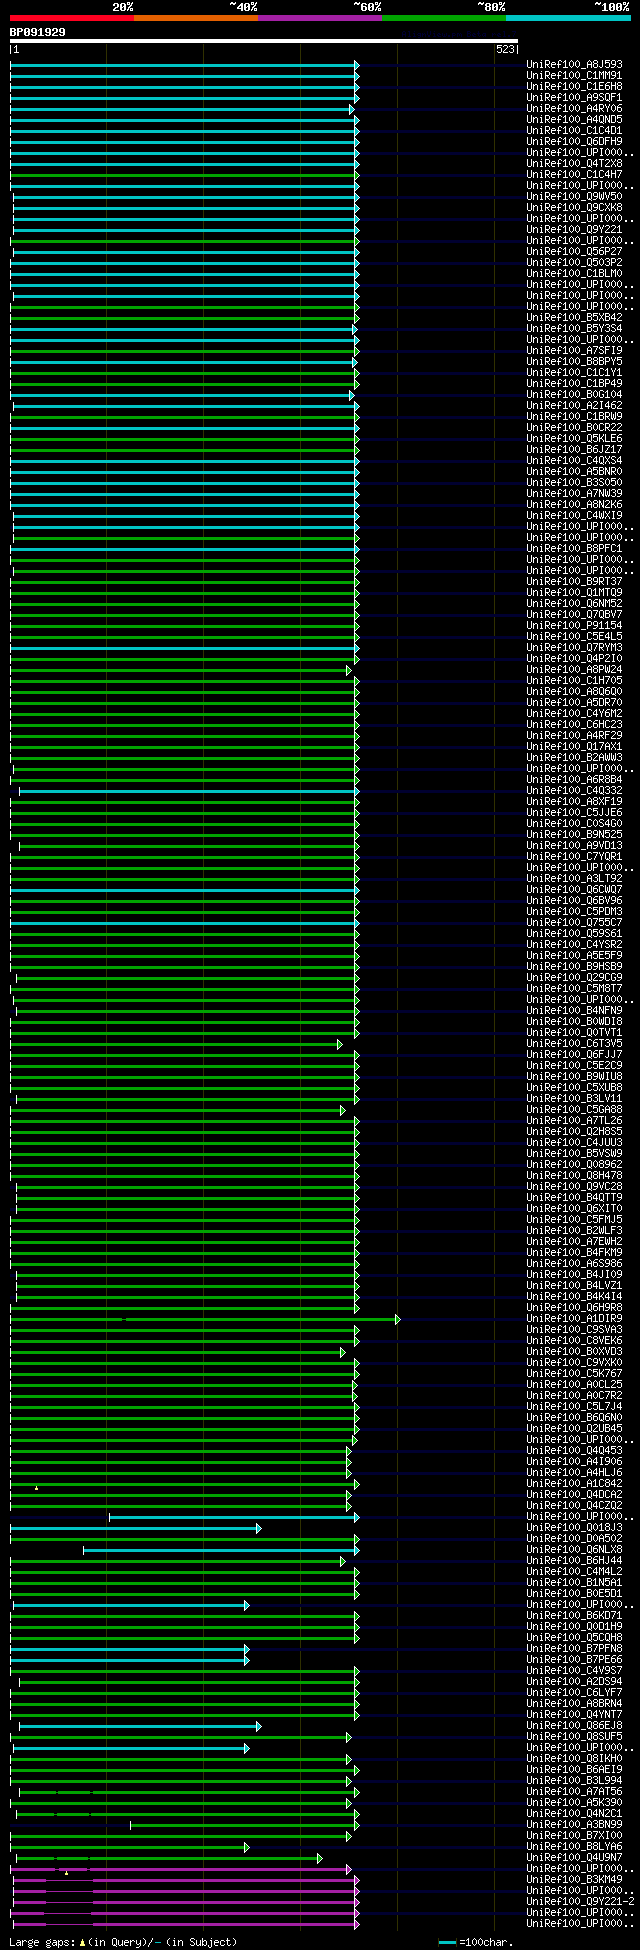Open hit UniRef100_C1MM91
The height and width of the screenshot is (1950, 640).
[x=574, y=76]
